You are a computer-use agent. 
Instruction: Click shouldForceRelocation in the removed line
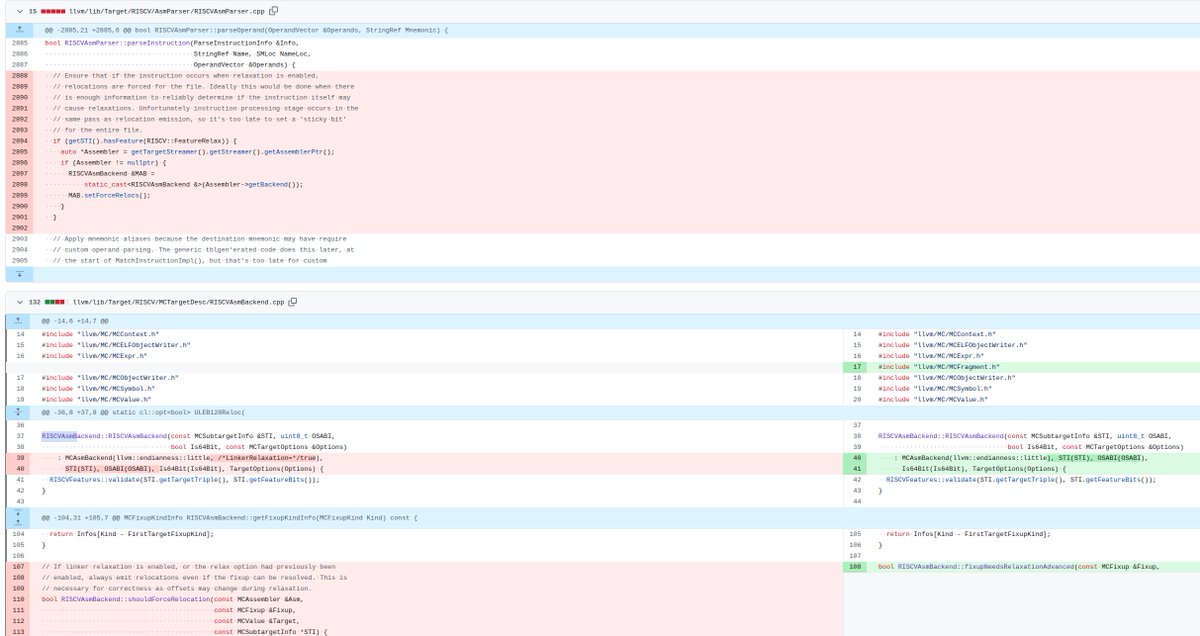[x=170, y=600]
